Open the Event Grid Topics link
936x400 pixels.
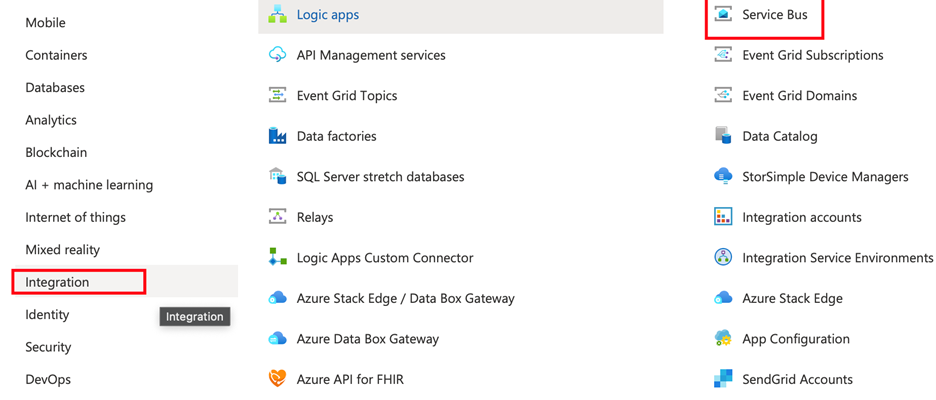[347, 96]
